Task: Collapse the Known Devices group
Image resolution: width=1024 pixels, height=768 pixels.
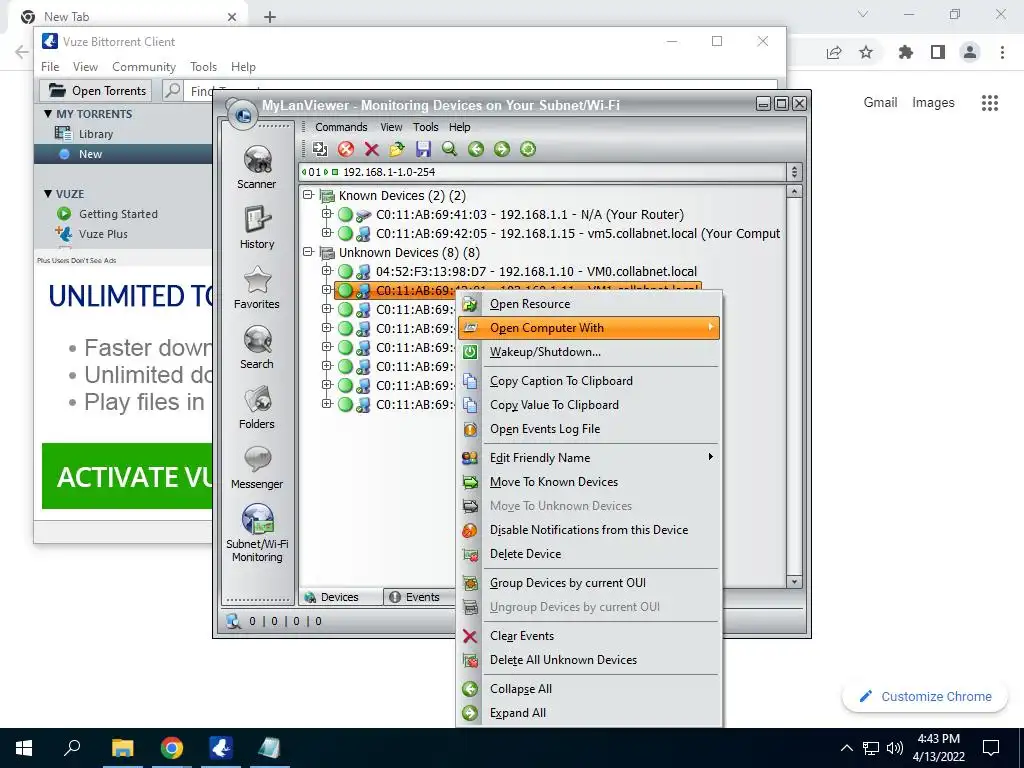Action: [x=308, y=195]
